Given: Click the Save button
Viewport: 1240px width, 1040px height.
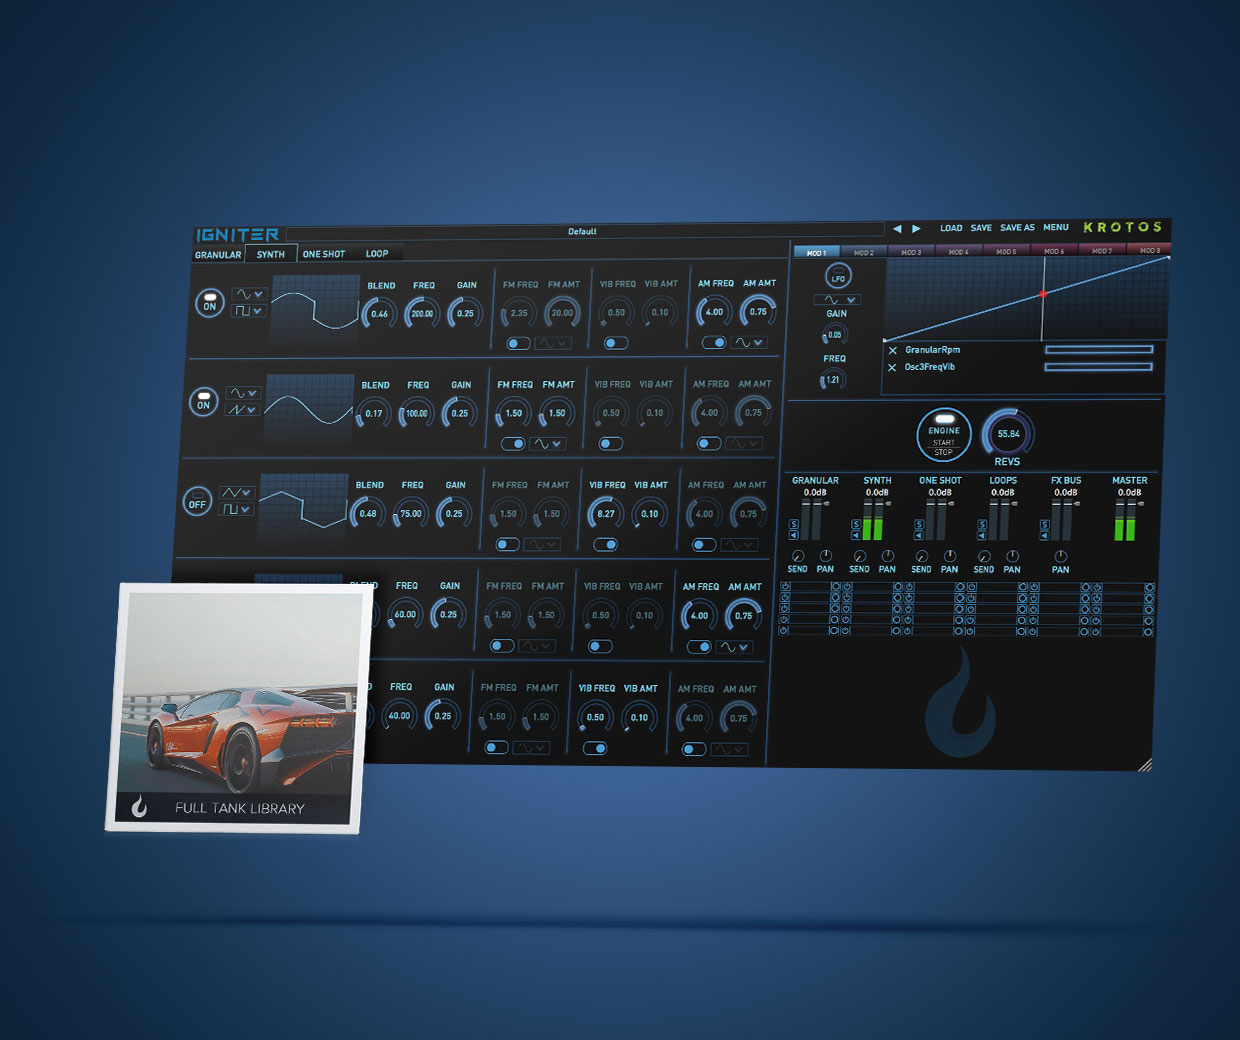Looking at the screenshot, I should coord(981,228).
